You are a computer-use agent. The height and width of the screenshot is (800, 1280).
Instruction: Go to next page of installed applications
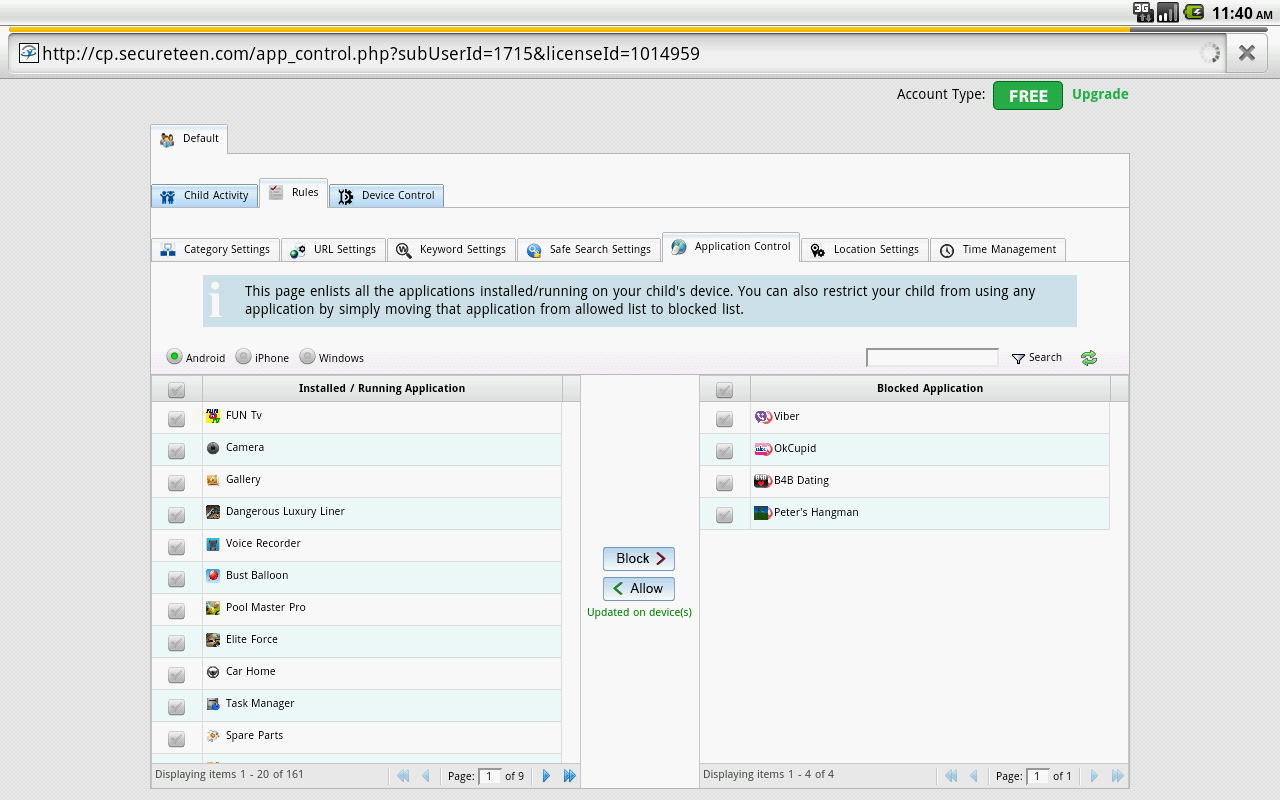[x=546, y=775]
